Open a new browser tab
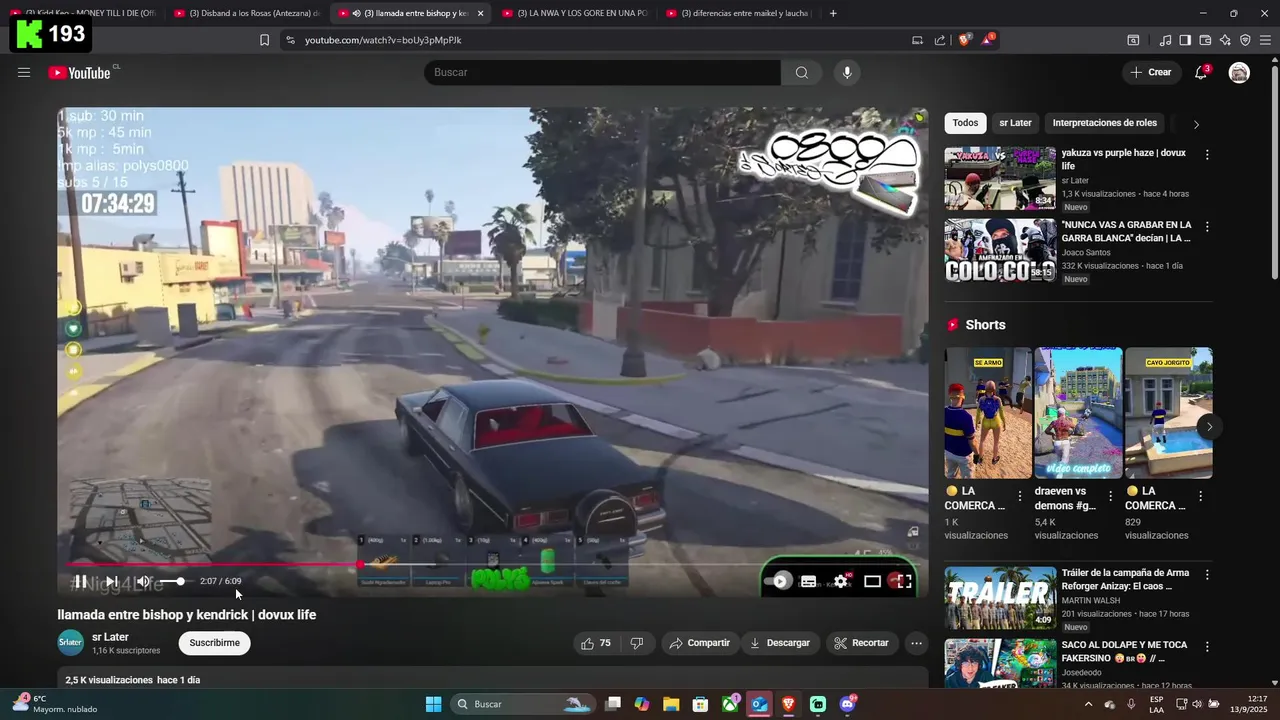The width and height of the screenshot is (1280, 720). point(833,13)
